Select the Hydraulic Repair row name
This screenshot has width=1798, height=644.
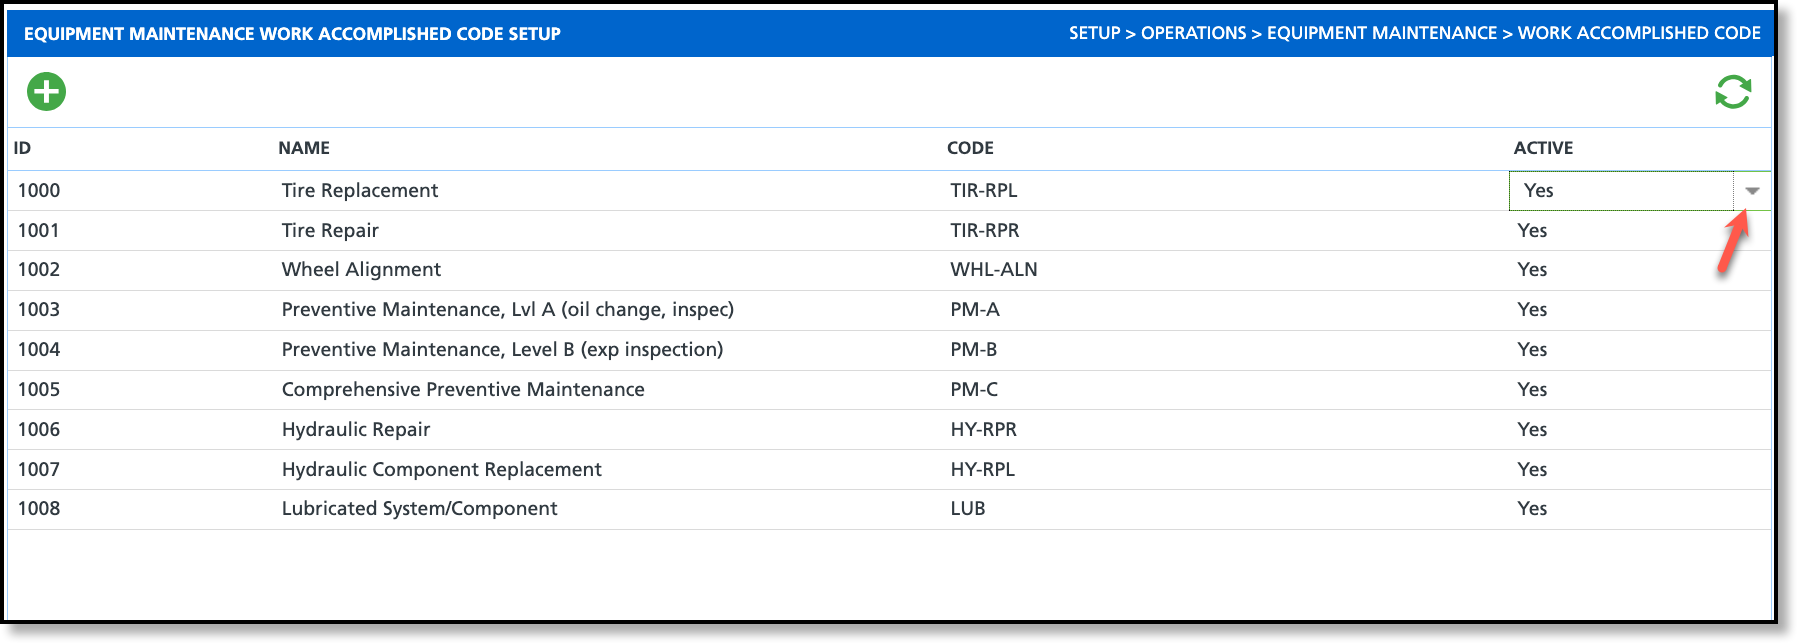pyautogui.click(x=356, y=429)
